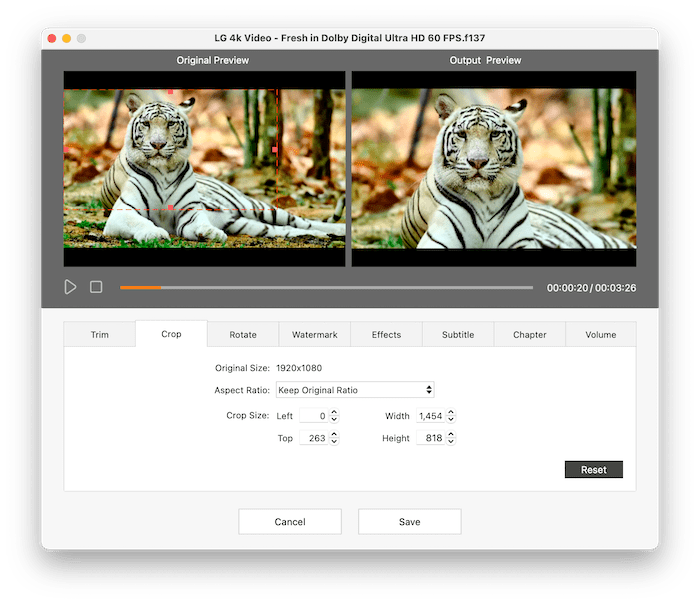700x604 pixels.
Task: Click the Stop playback square icon
Action: tap(96, 287)
